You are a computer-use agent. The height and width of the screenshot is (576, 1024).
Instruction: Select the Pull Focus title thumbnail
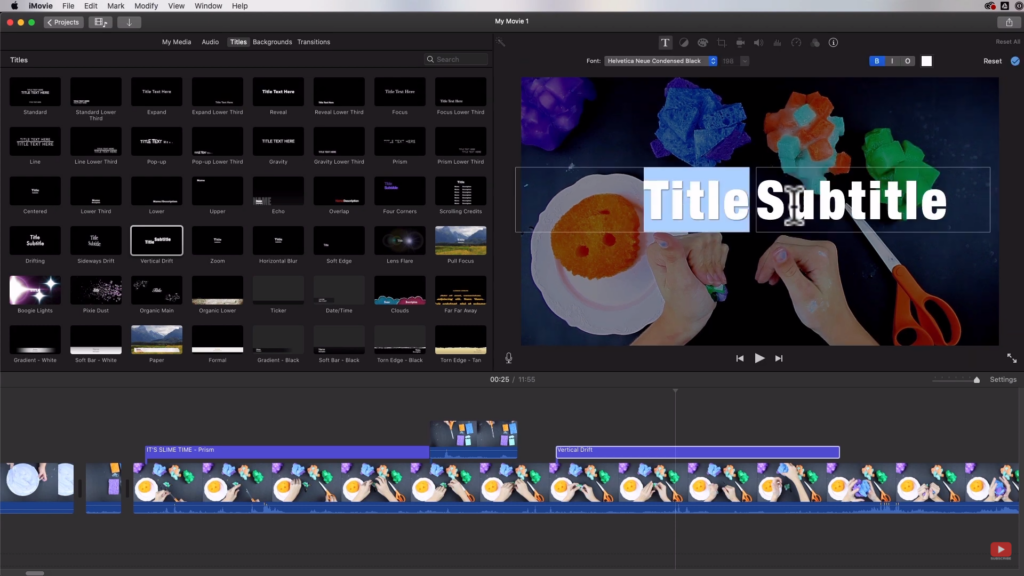[460, 240]
